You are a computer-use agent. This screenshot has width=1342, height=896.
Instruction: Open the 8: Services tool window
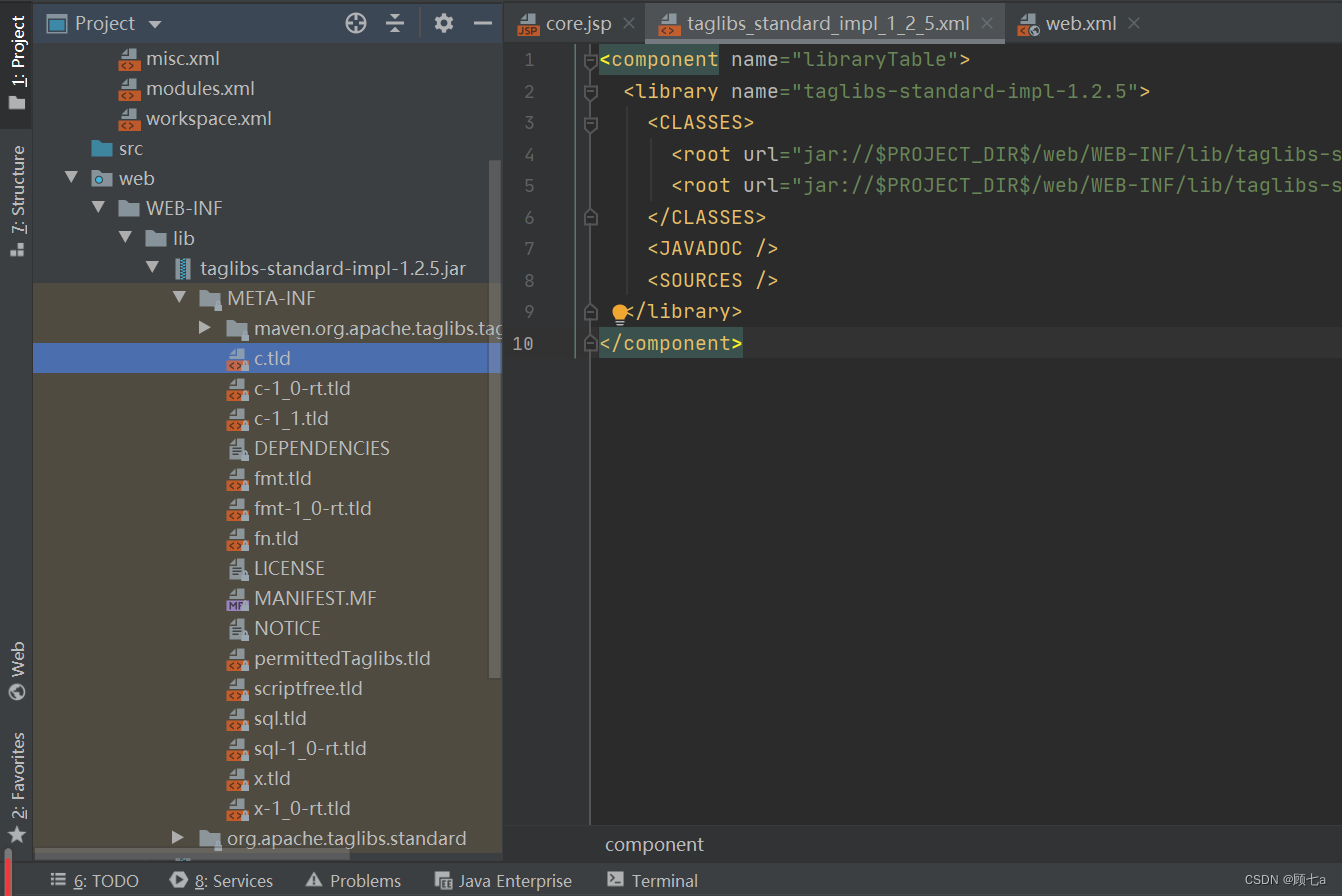222,881
